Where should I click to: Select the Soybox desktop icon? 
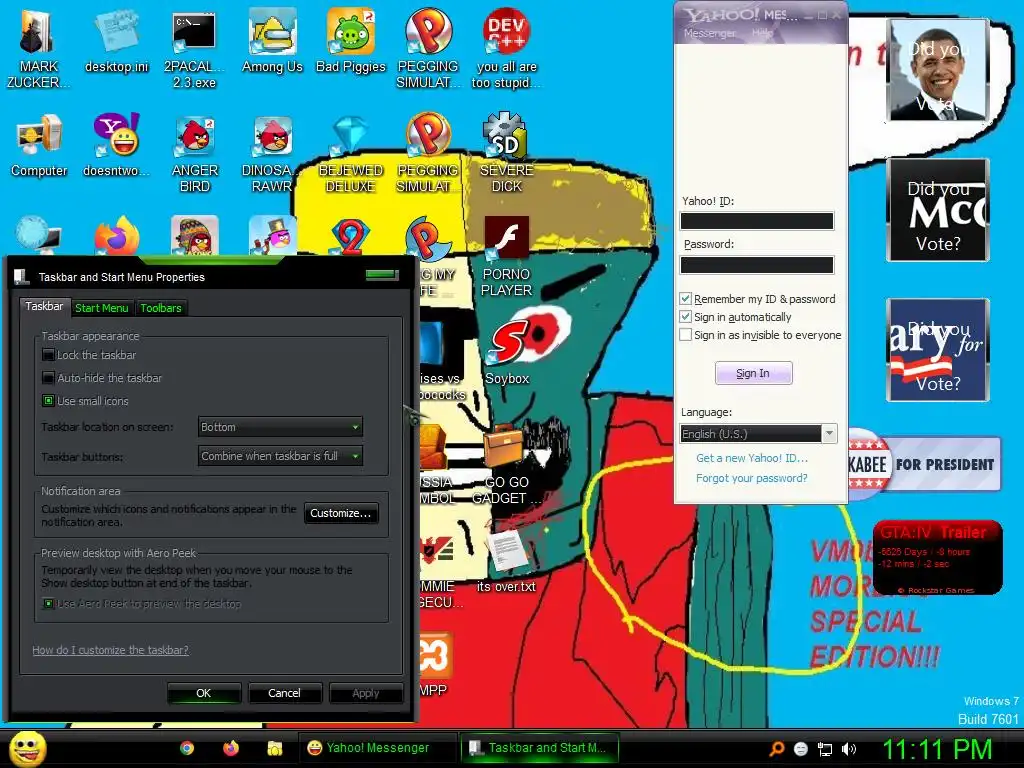coord(507,353)
